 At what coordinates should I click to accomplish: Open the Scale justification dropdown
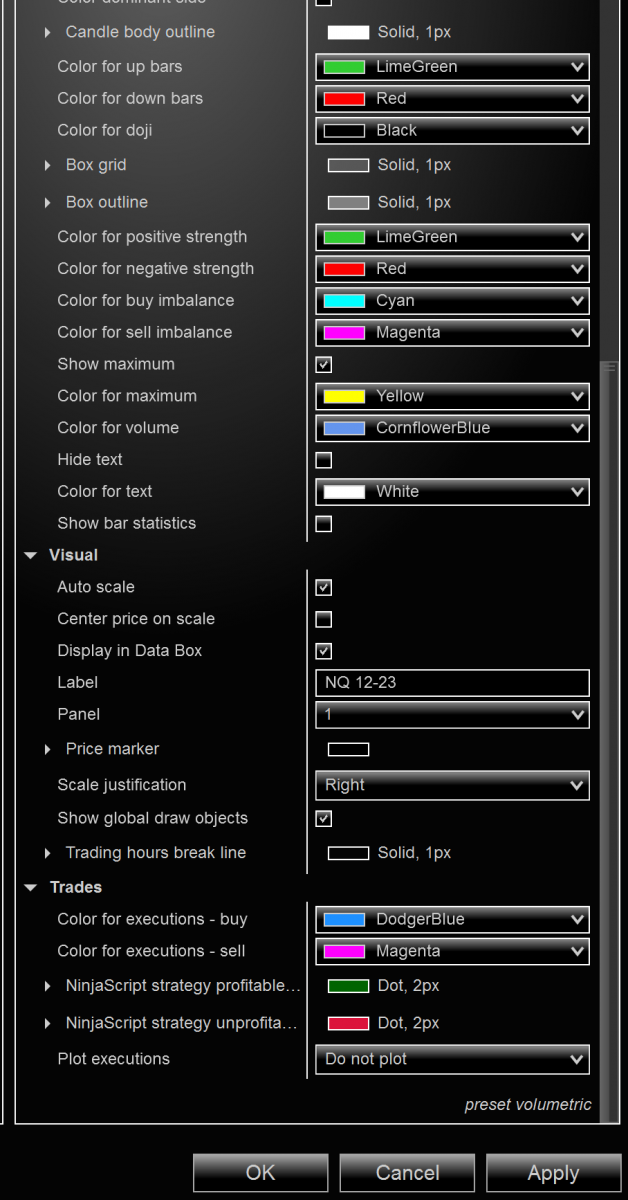pyautogui.click(x=452, y=785)
